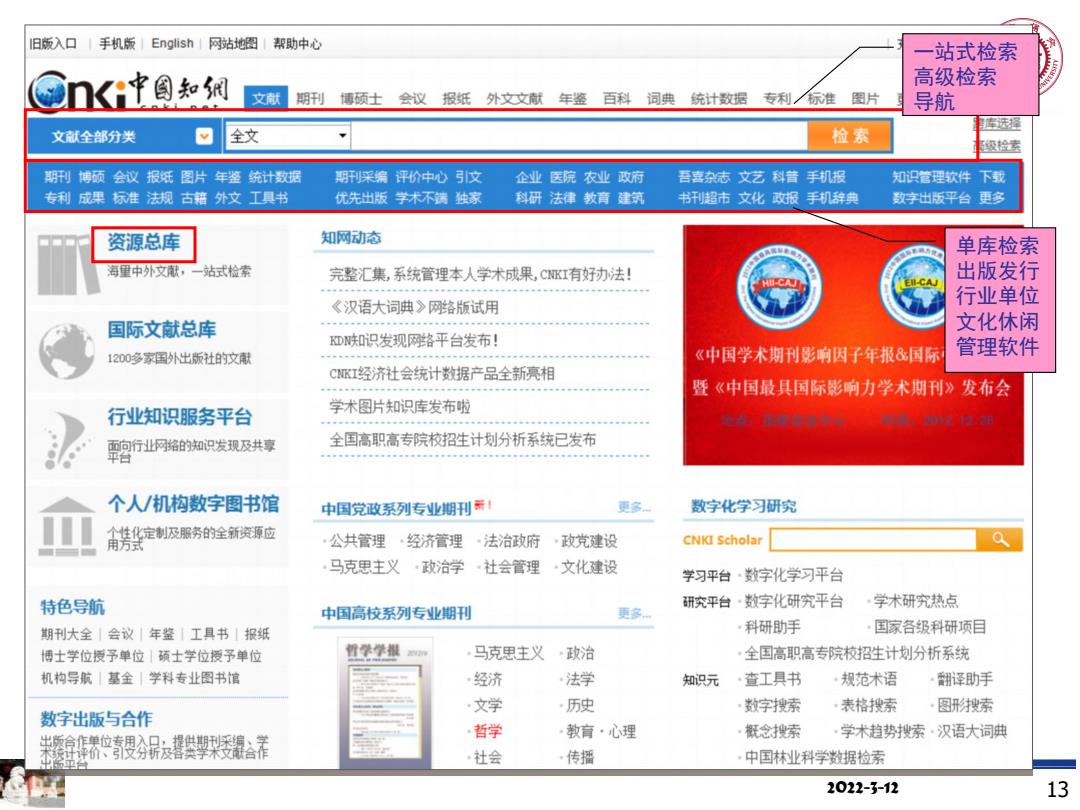
Task: Click 古籍 in the blue navigation bar
Action: [194, 198]
